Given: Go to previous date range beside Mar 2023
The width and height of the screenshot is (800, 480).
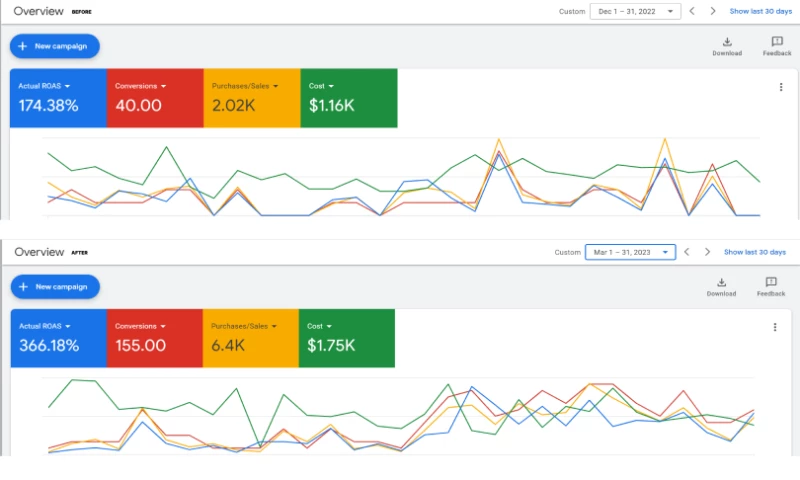Looking at the screenshot, I should [x=687, y=252].
